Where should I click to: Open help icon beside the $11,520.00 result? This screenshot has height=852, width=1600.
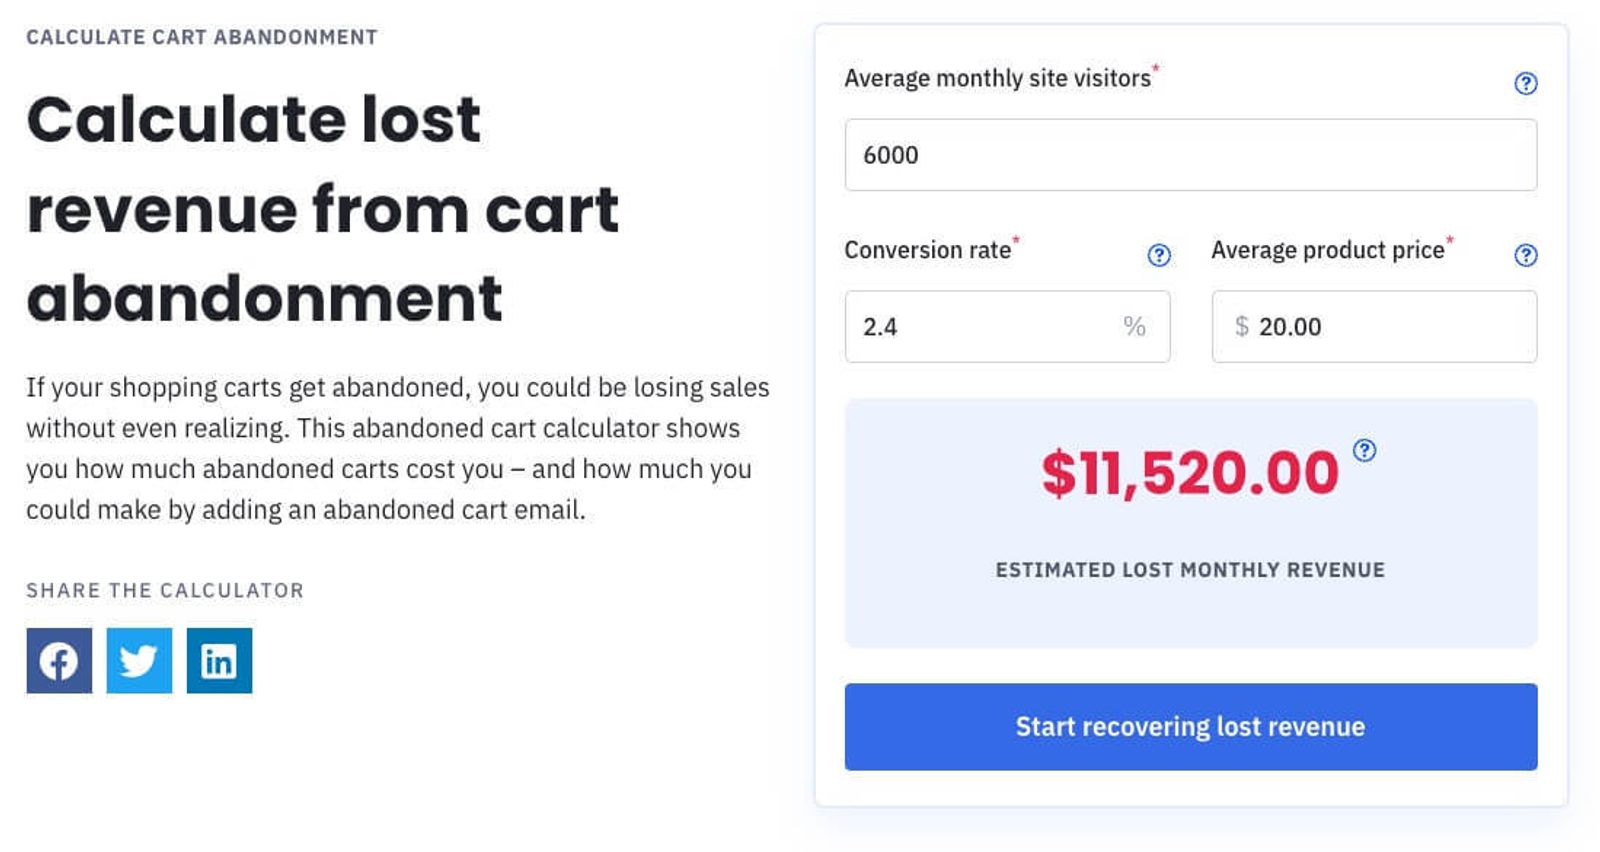tap(1364, 450)
